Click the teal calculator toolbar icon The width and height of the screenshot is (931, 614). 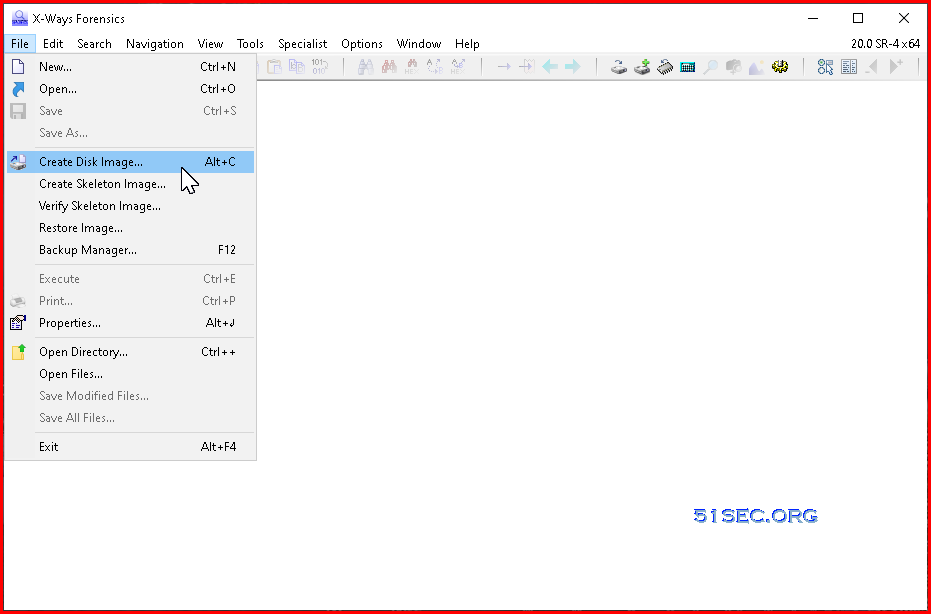pos(688,67)
